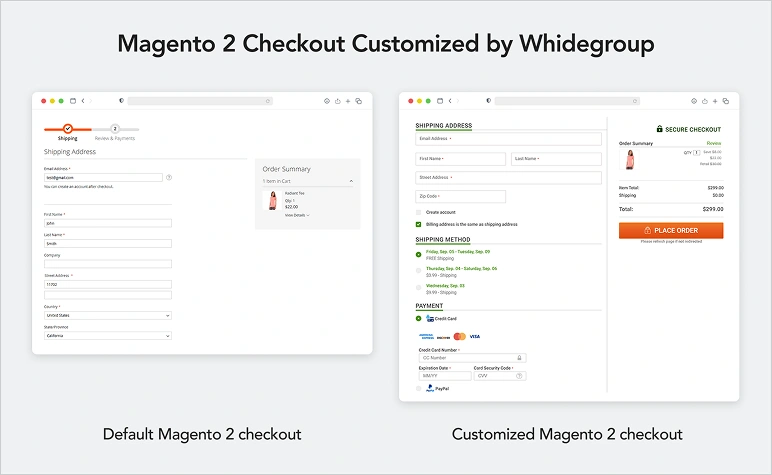The image size is (772, 475).
Task: Click the shield privacy icon in the left browser
Action: pos(122,100)
